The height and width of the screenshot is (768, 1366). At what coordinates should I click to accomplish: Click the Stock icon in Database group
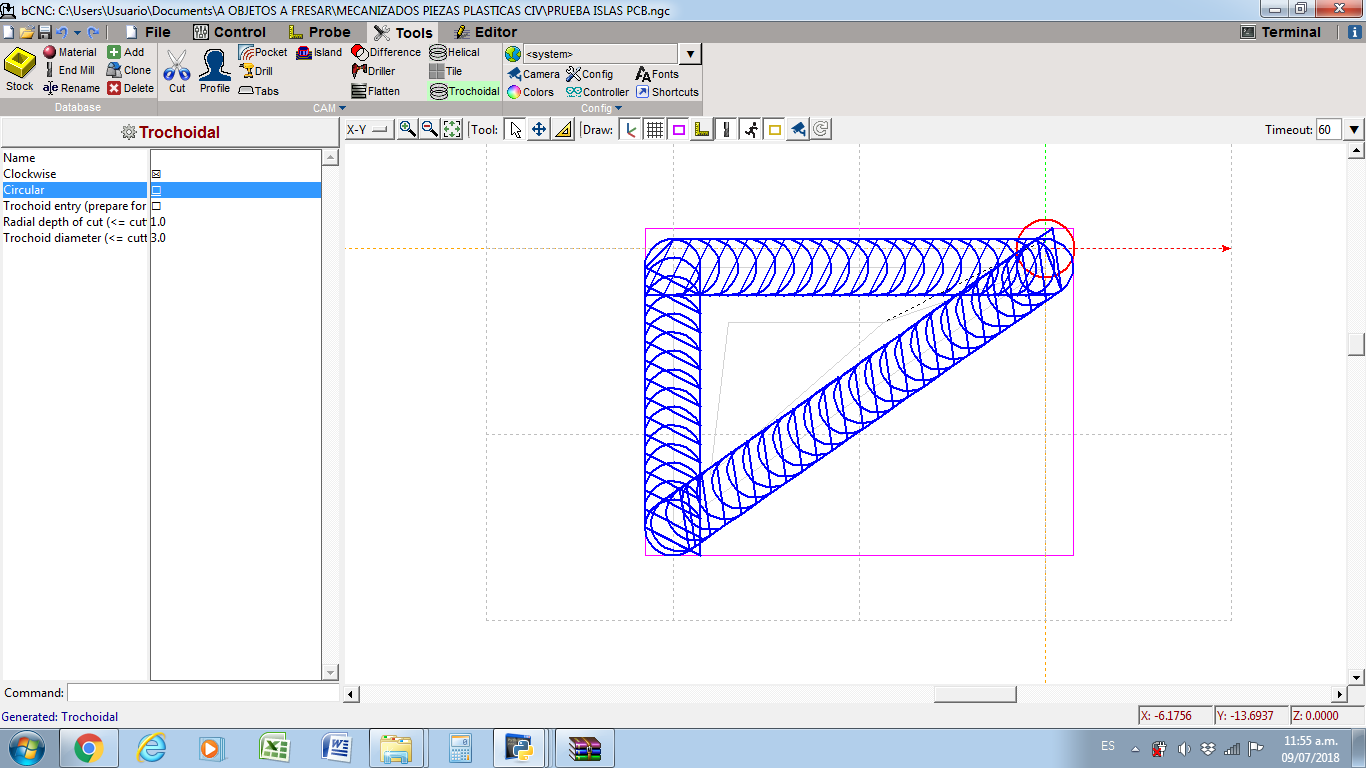(x=20, y=70)
